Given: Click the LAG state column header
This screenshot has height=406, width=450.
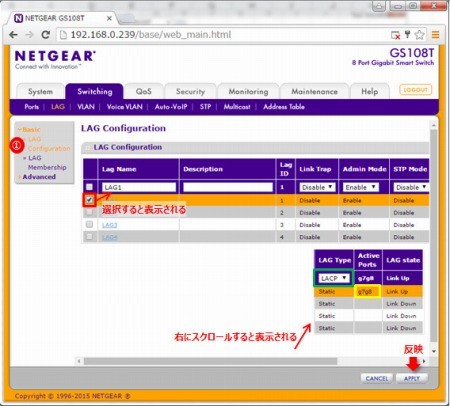Looking at the screenshot, I should tap(403, 260).
